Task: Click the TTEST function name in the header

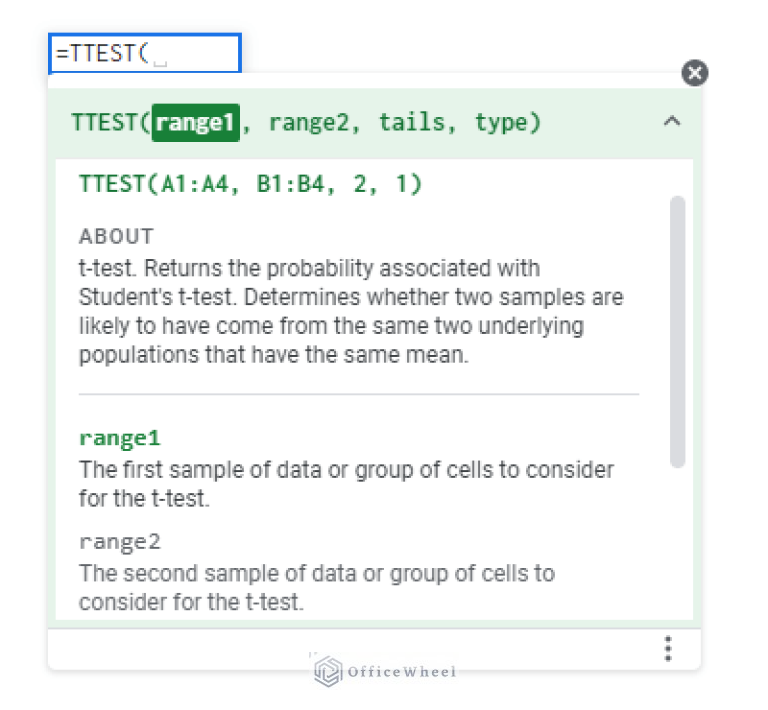Action: 105,123
